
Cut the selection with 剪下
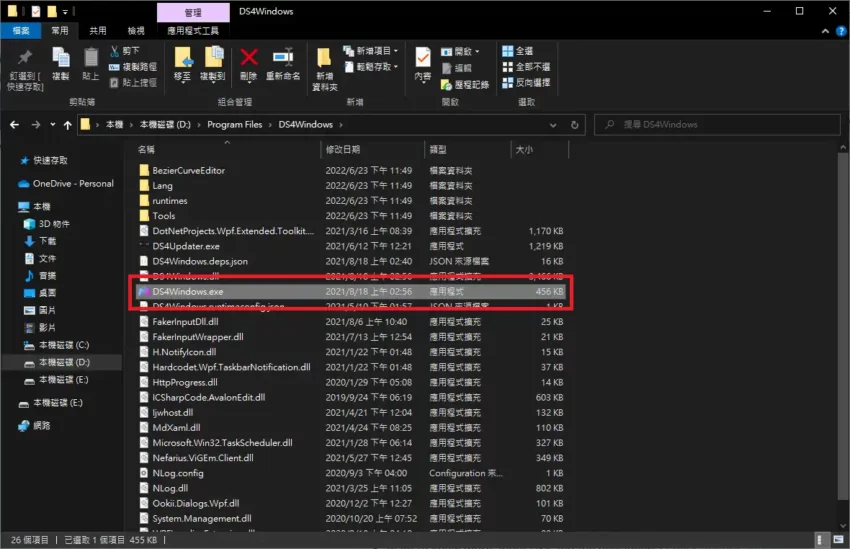pyautogui.click(x=125, y=51)
